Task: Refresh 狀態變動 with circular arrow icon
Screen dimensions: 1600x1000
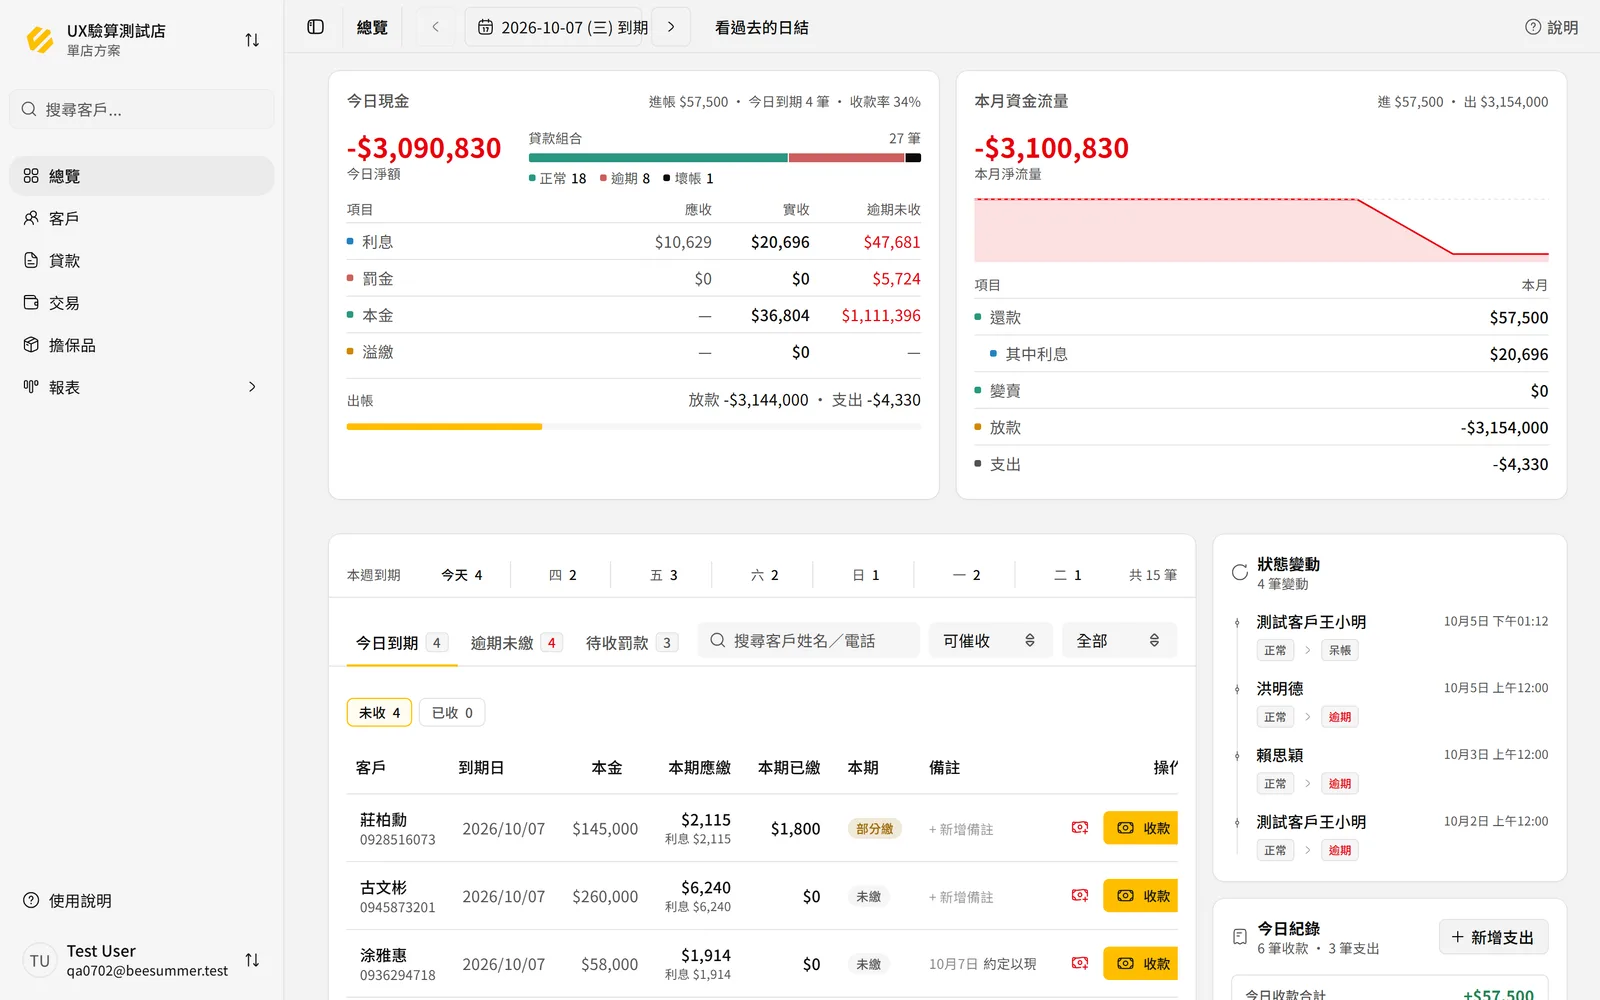Action: point(1240,572)
